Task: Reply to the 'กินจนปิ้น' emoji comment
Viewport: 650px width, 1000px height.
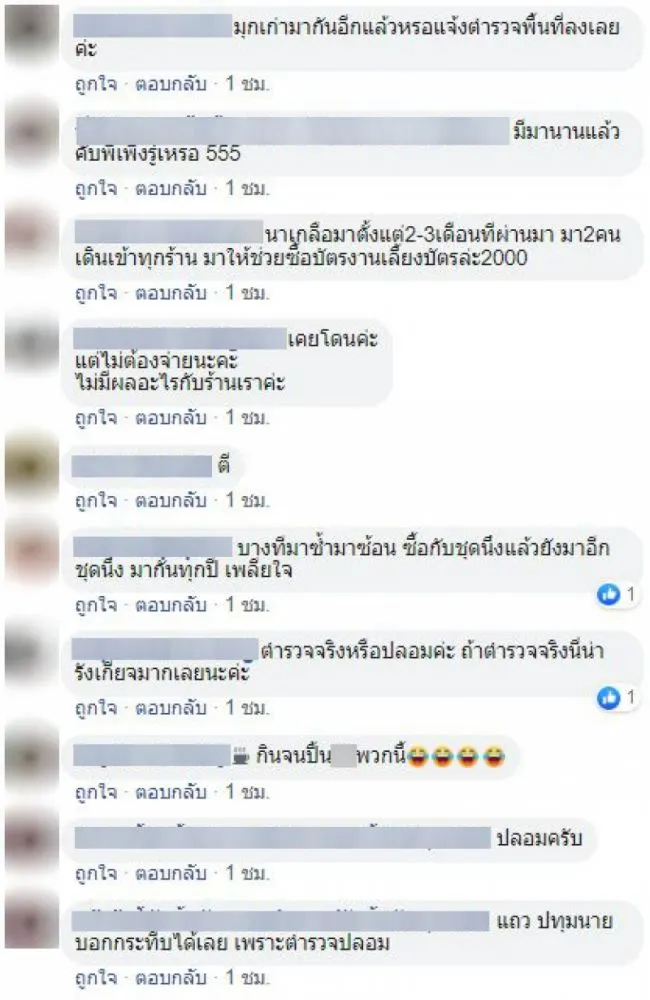Action: pyautogui.click(x=171, y=792)
